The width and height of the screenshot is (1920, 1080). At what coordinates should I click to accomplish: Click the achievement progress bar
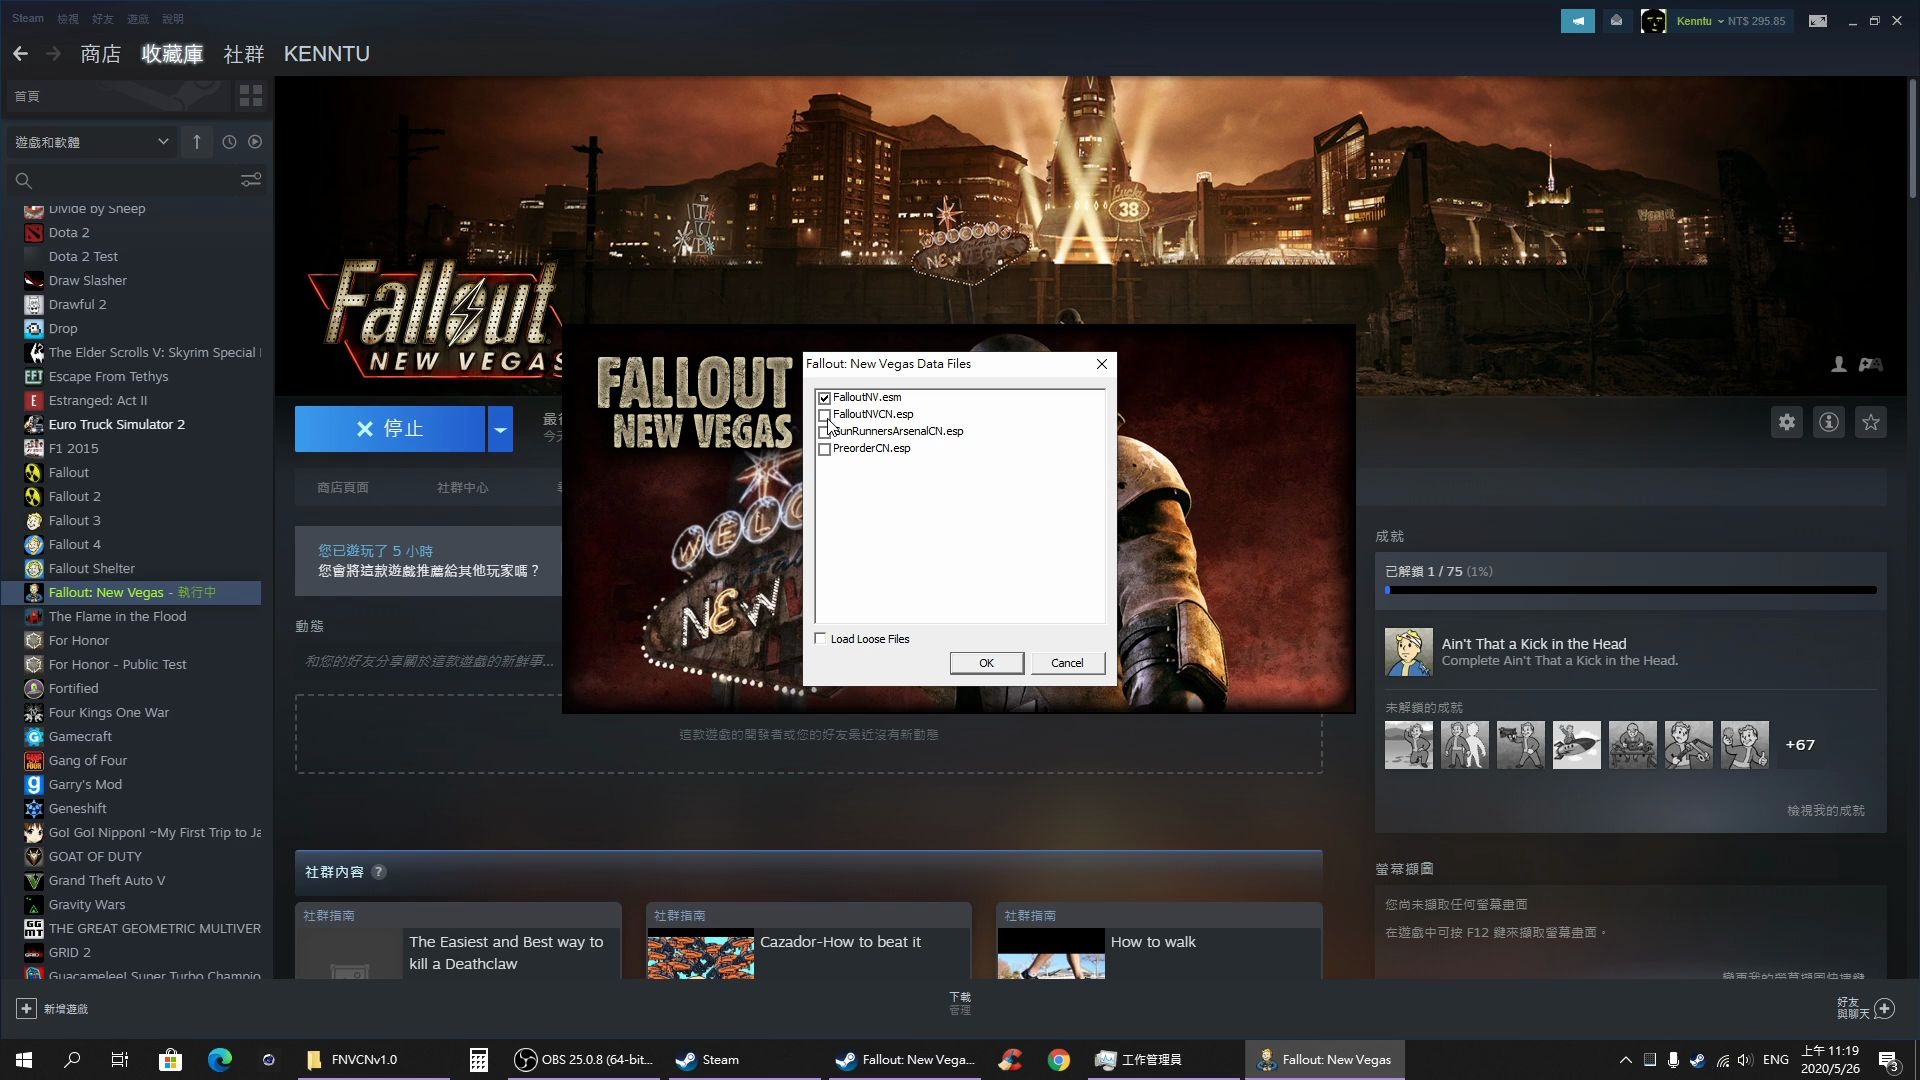click(1629, 589)
